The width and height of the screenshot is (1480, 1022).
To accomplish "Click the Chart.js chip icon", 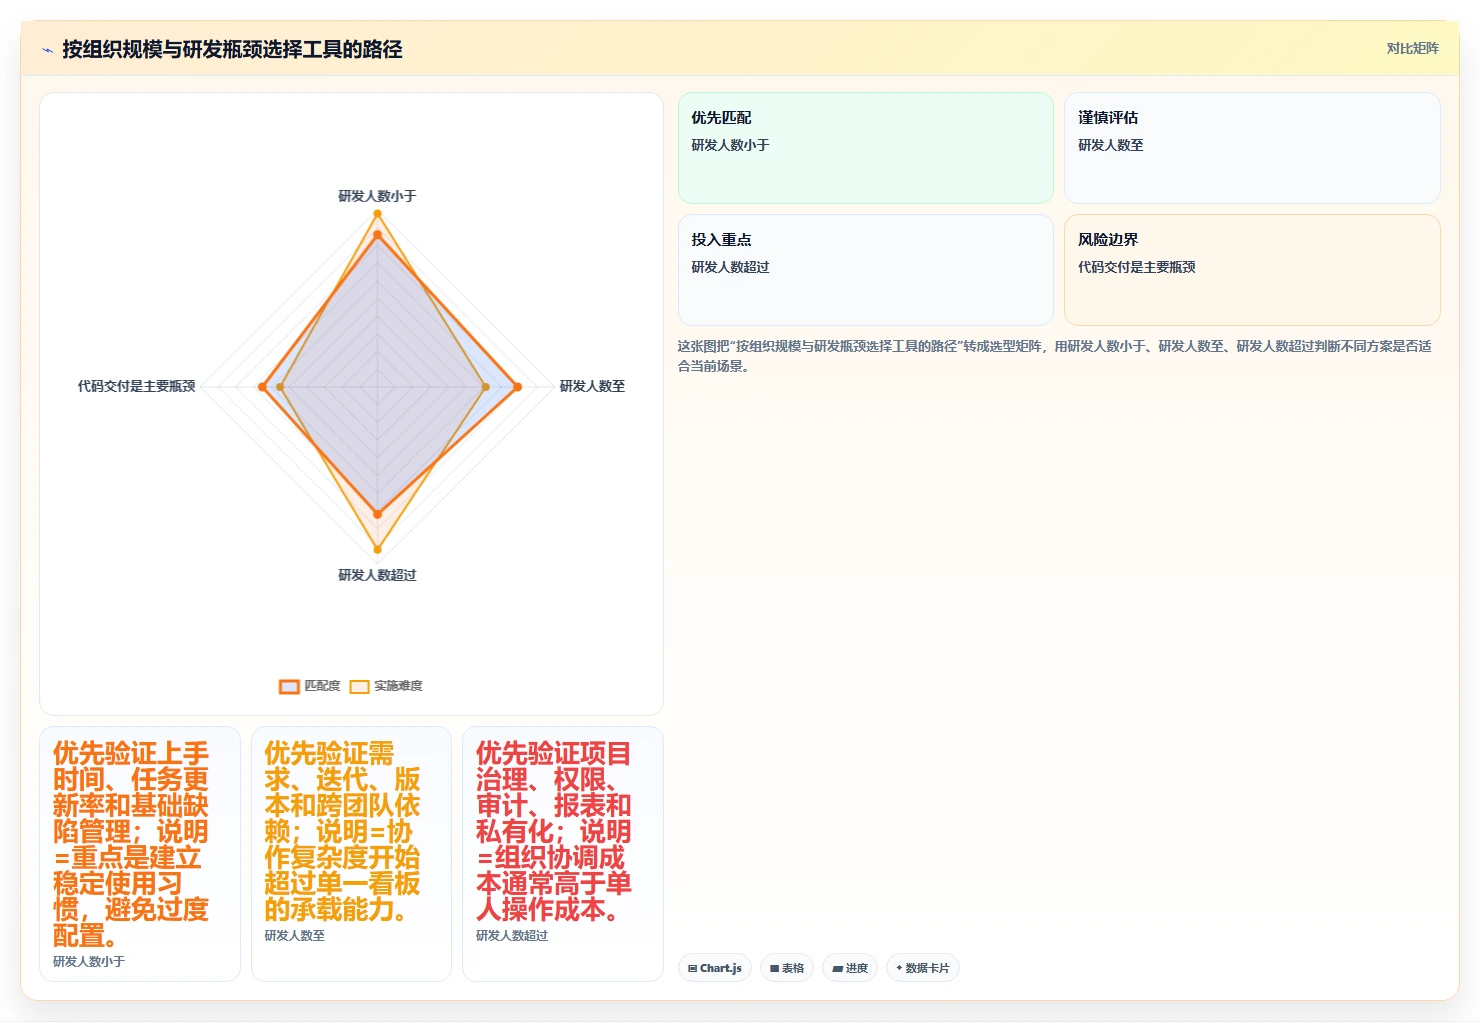I will click(x=692, y=968).
